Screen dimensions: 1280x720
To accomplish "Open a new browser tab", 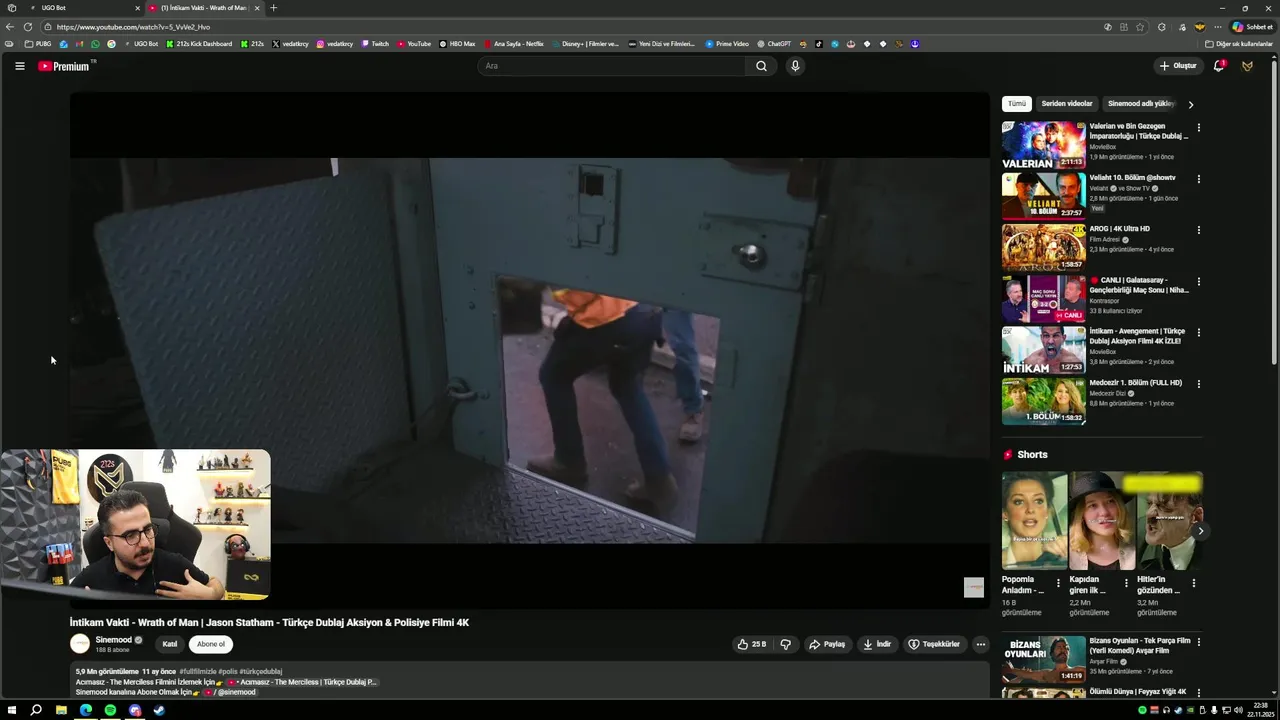I will click(x=273, y=8).
